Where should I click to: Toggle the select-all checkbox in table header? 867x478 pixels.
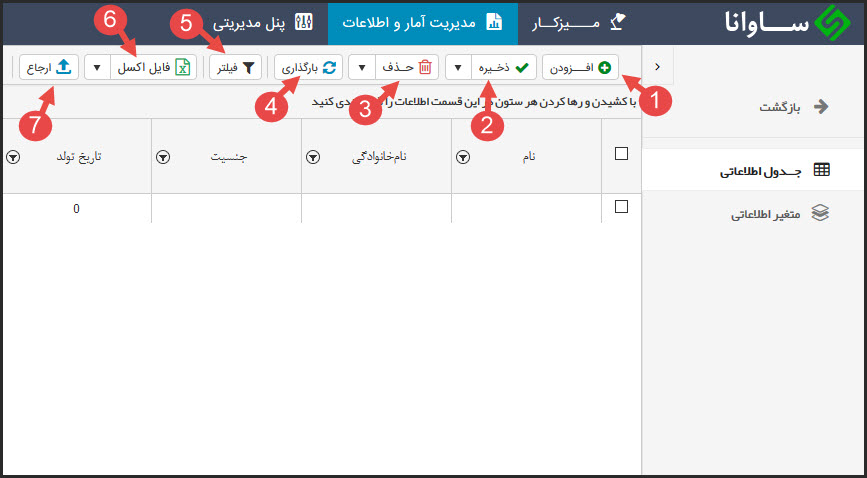[621, 154]
